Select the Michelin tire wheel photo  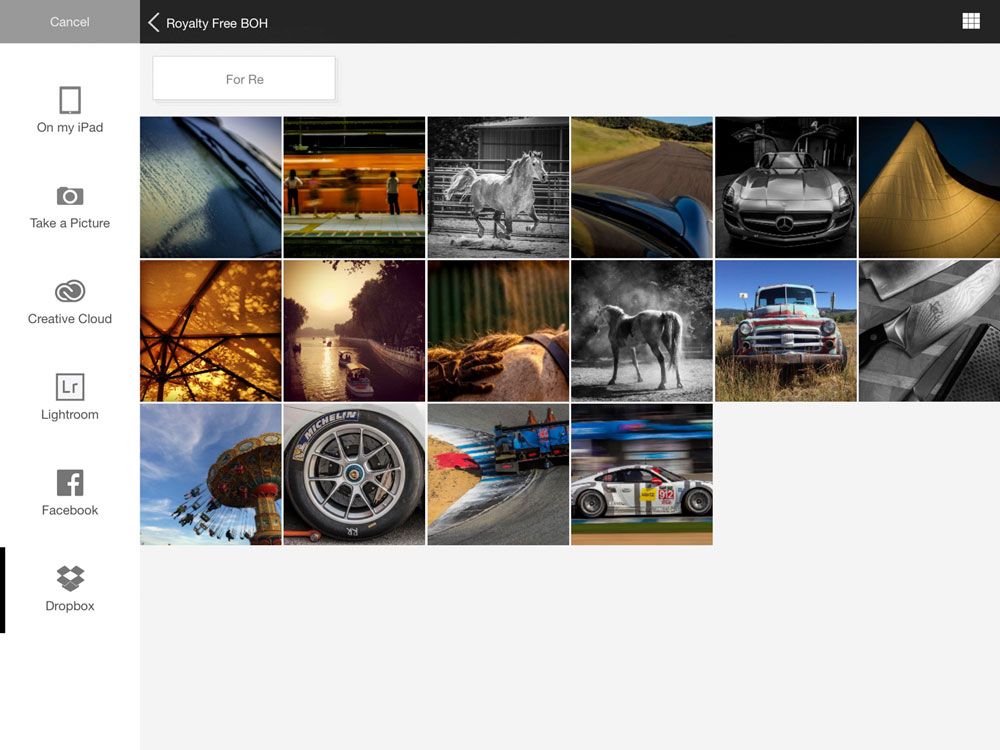tap(354, 474)
